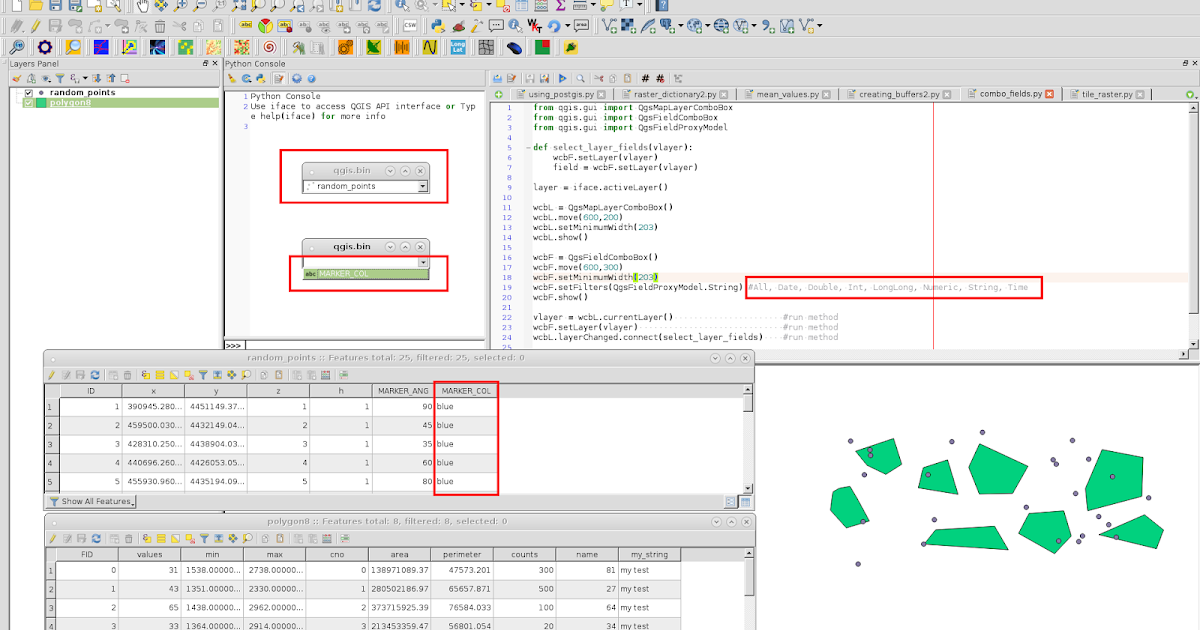This screenshot has height=630, width=1200.
Task: Open a script file in the Python editor
Action: click(498, 79)
